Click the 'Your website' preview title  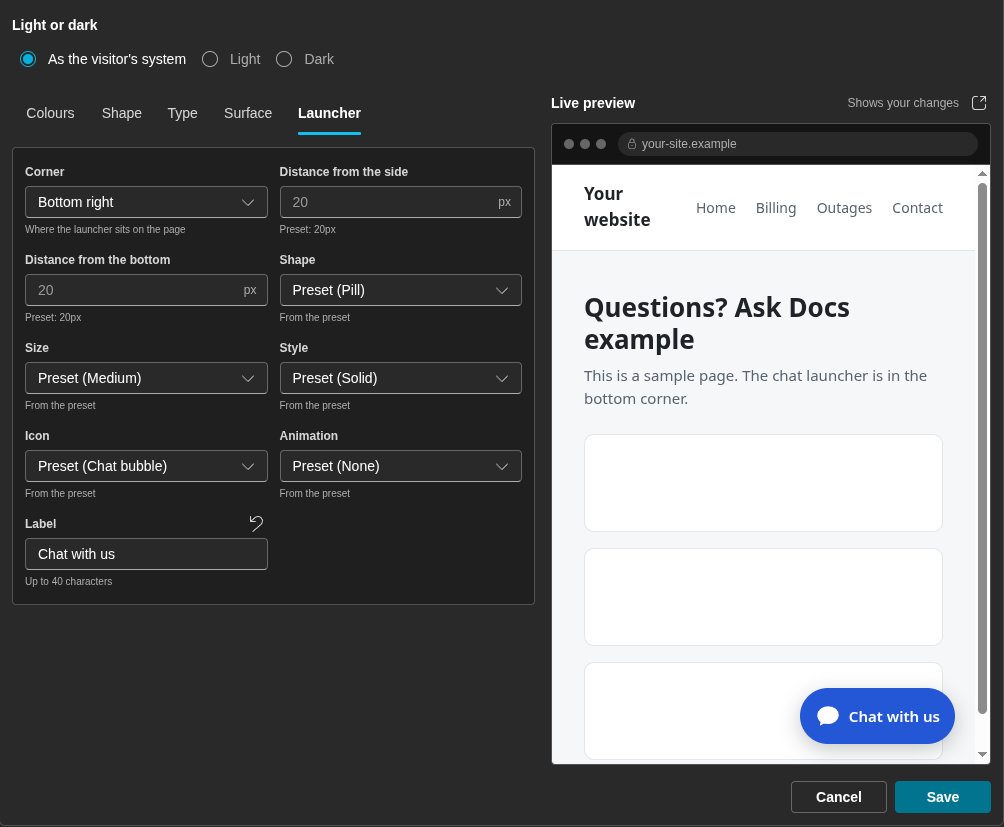pyautogui.click(x=617, y=207)
